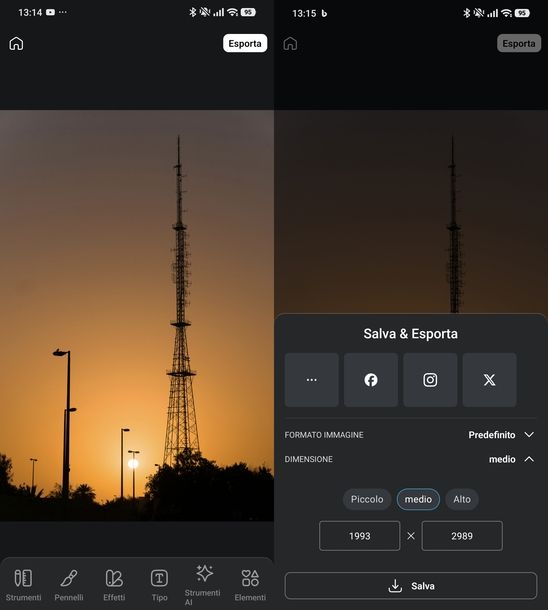Open the Strumenti tools icon
This screenshot has width=548, height=610.
[x=23, y=578]
